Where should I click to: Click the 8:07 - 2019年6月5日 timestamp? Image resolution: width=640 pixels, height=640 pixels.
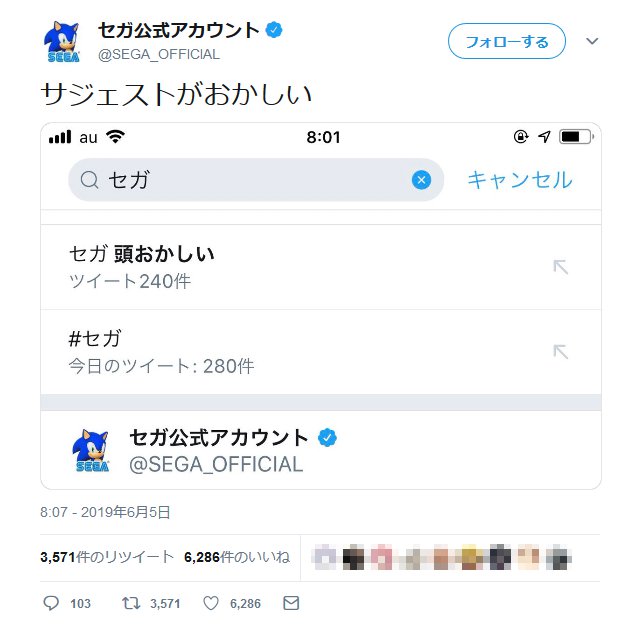(x=105, y=513)
